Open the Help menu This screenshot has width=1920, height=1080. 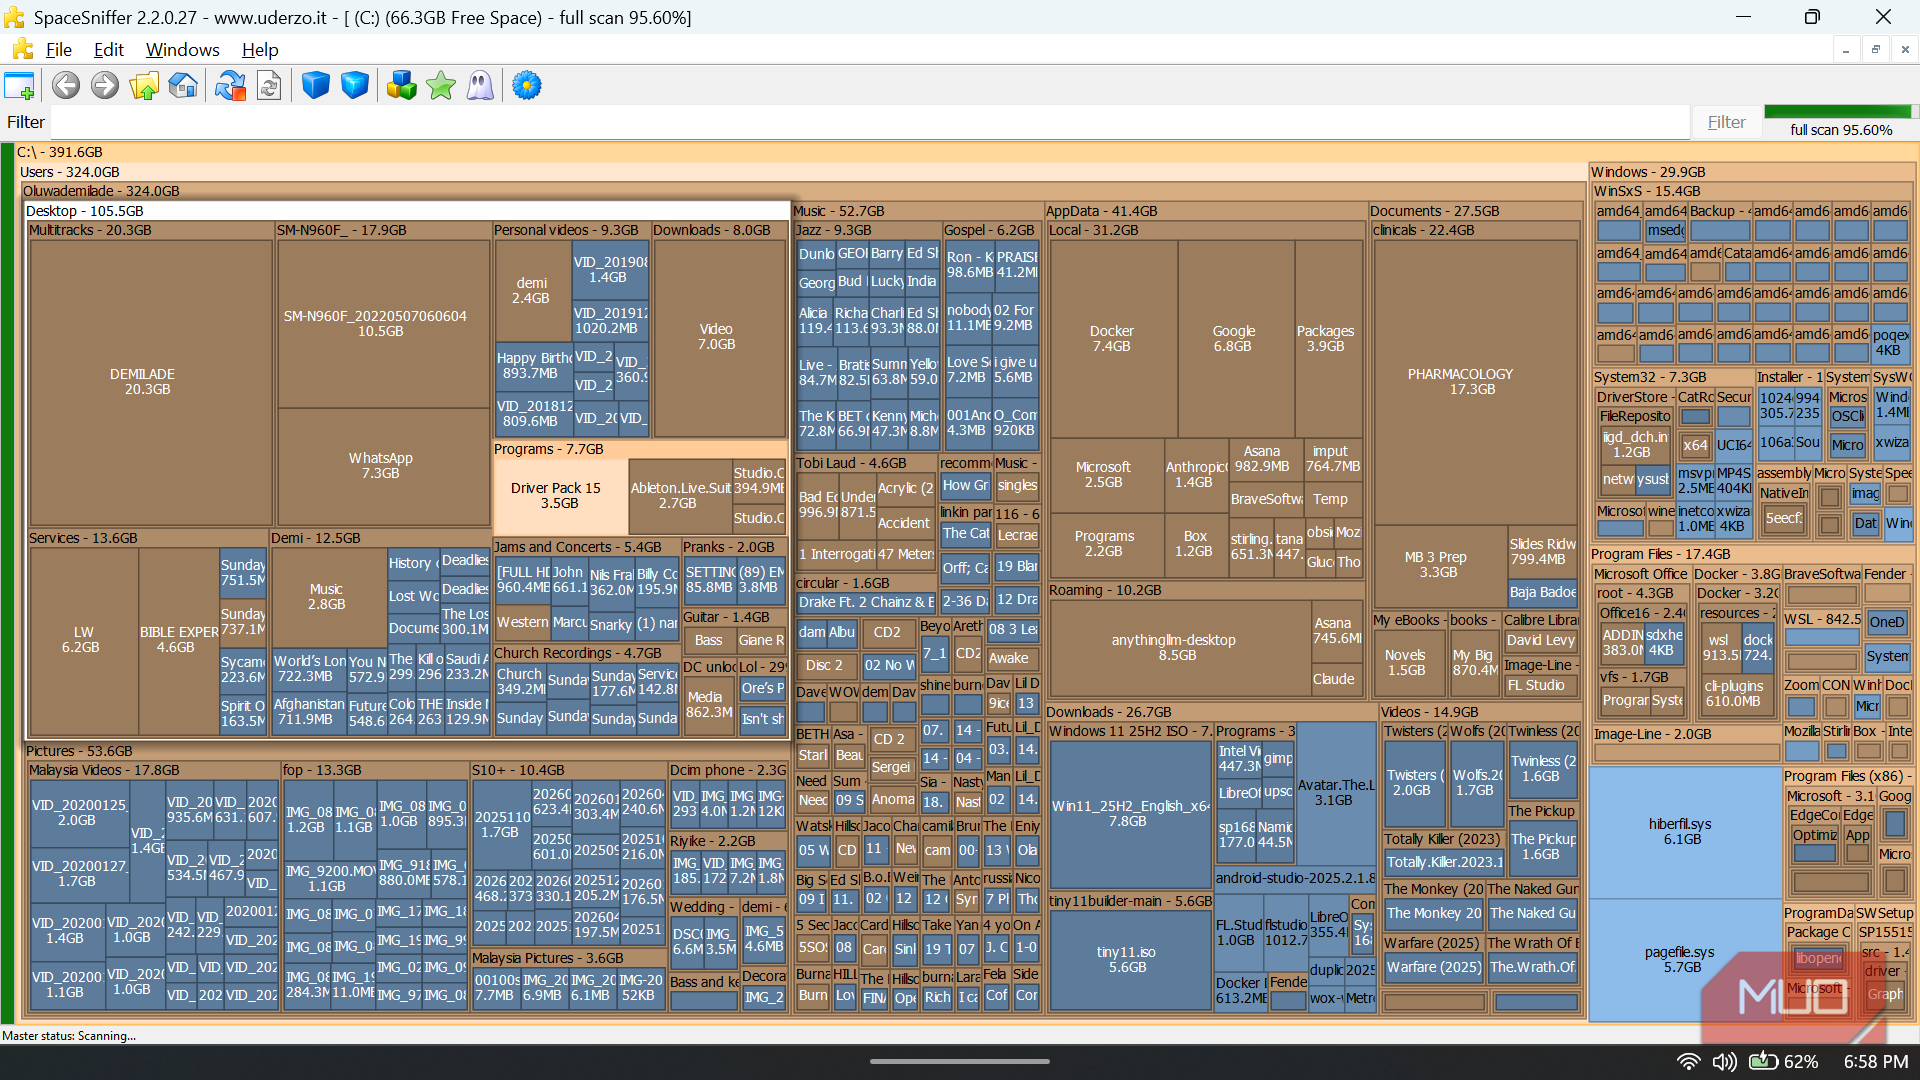tap(260, 50)
